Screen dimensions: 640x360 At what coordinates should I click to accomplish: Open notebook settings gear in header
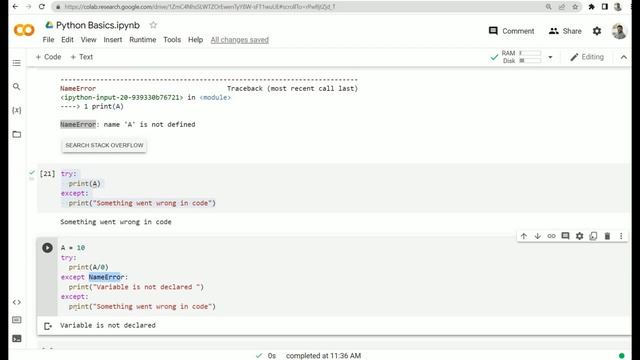coord(597,31)
